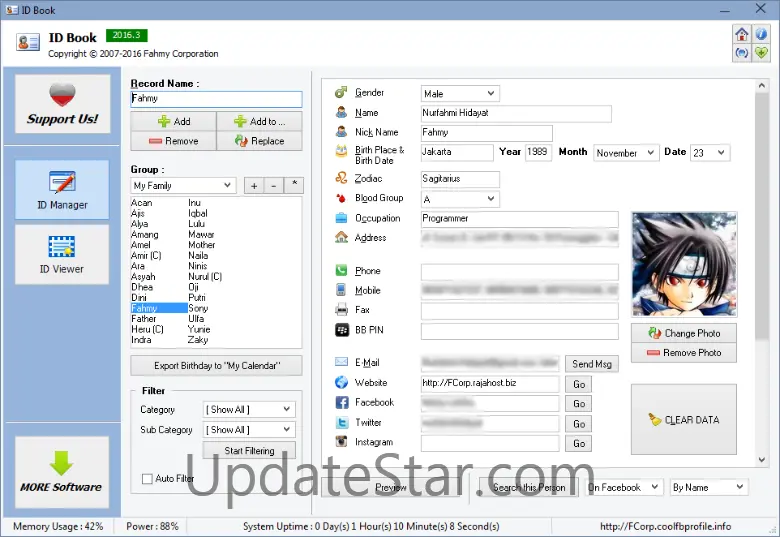
Task: Click the BlackBerry BB PIN icon
Action: pyautogui.click(x=342, y=330)
